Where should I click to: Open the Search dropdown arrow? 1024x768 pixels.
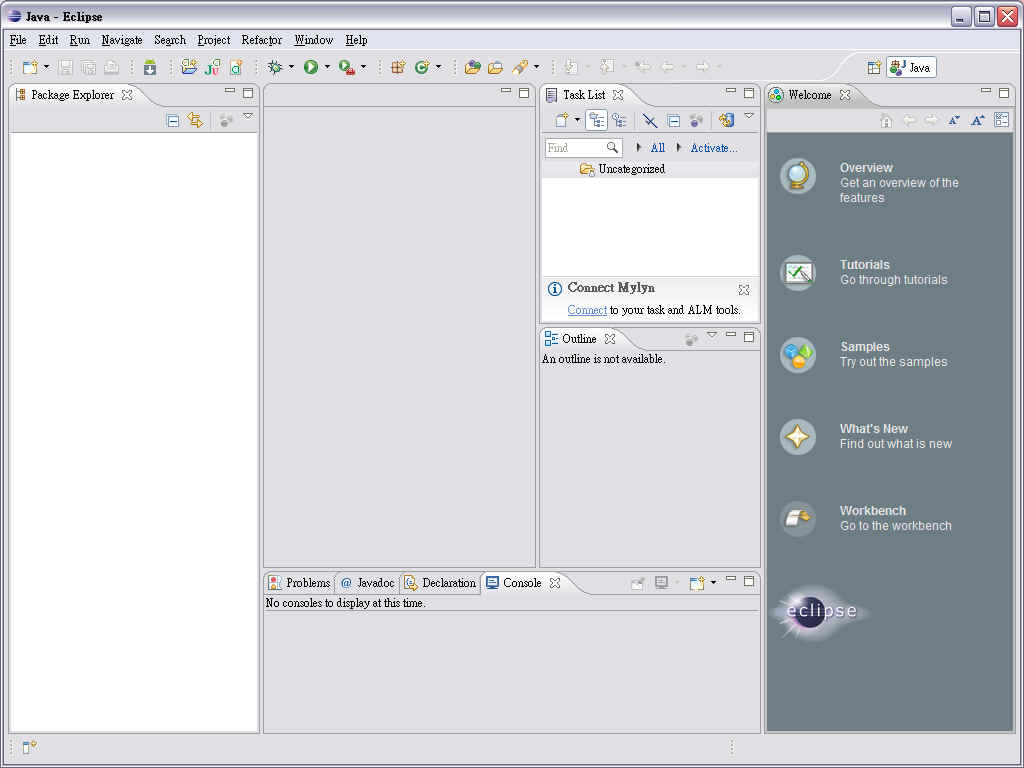(x=537, y=67)
